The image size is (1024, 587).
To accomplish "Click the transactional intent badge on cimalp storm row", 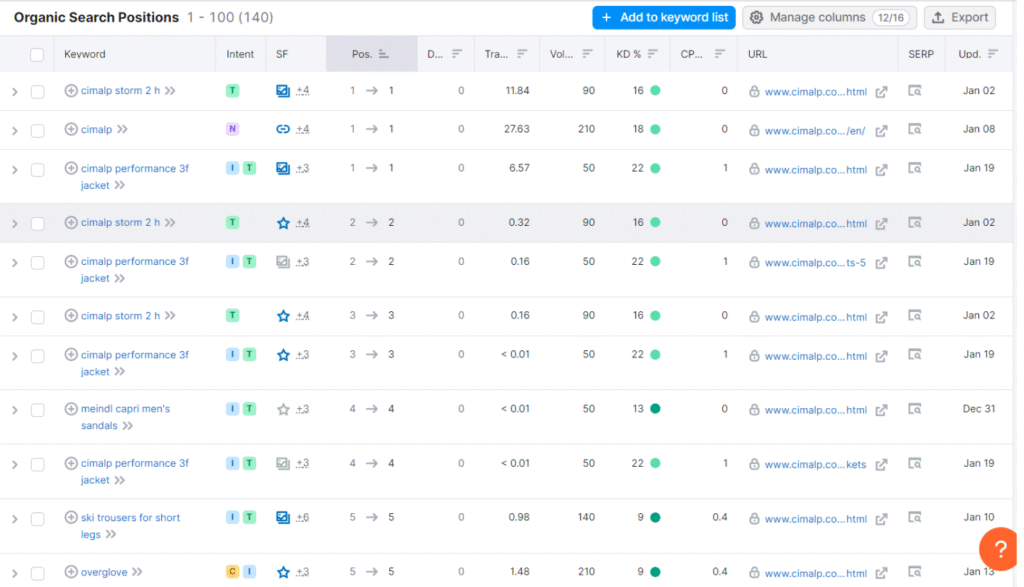I will [x=232, y=90].
